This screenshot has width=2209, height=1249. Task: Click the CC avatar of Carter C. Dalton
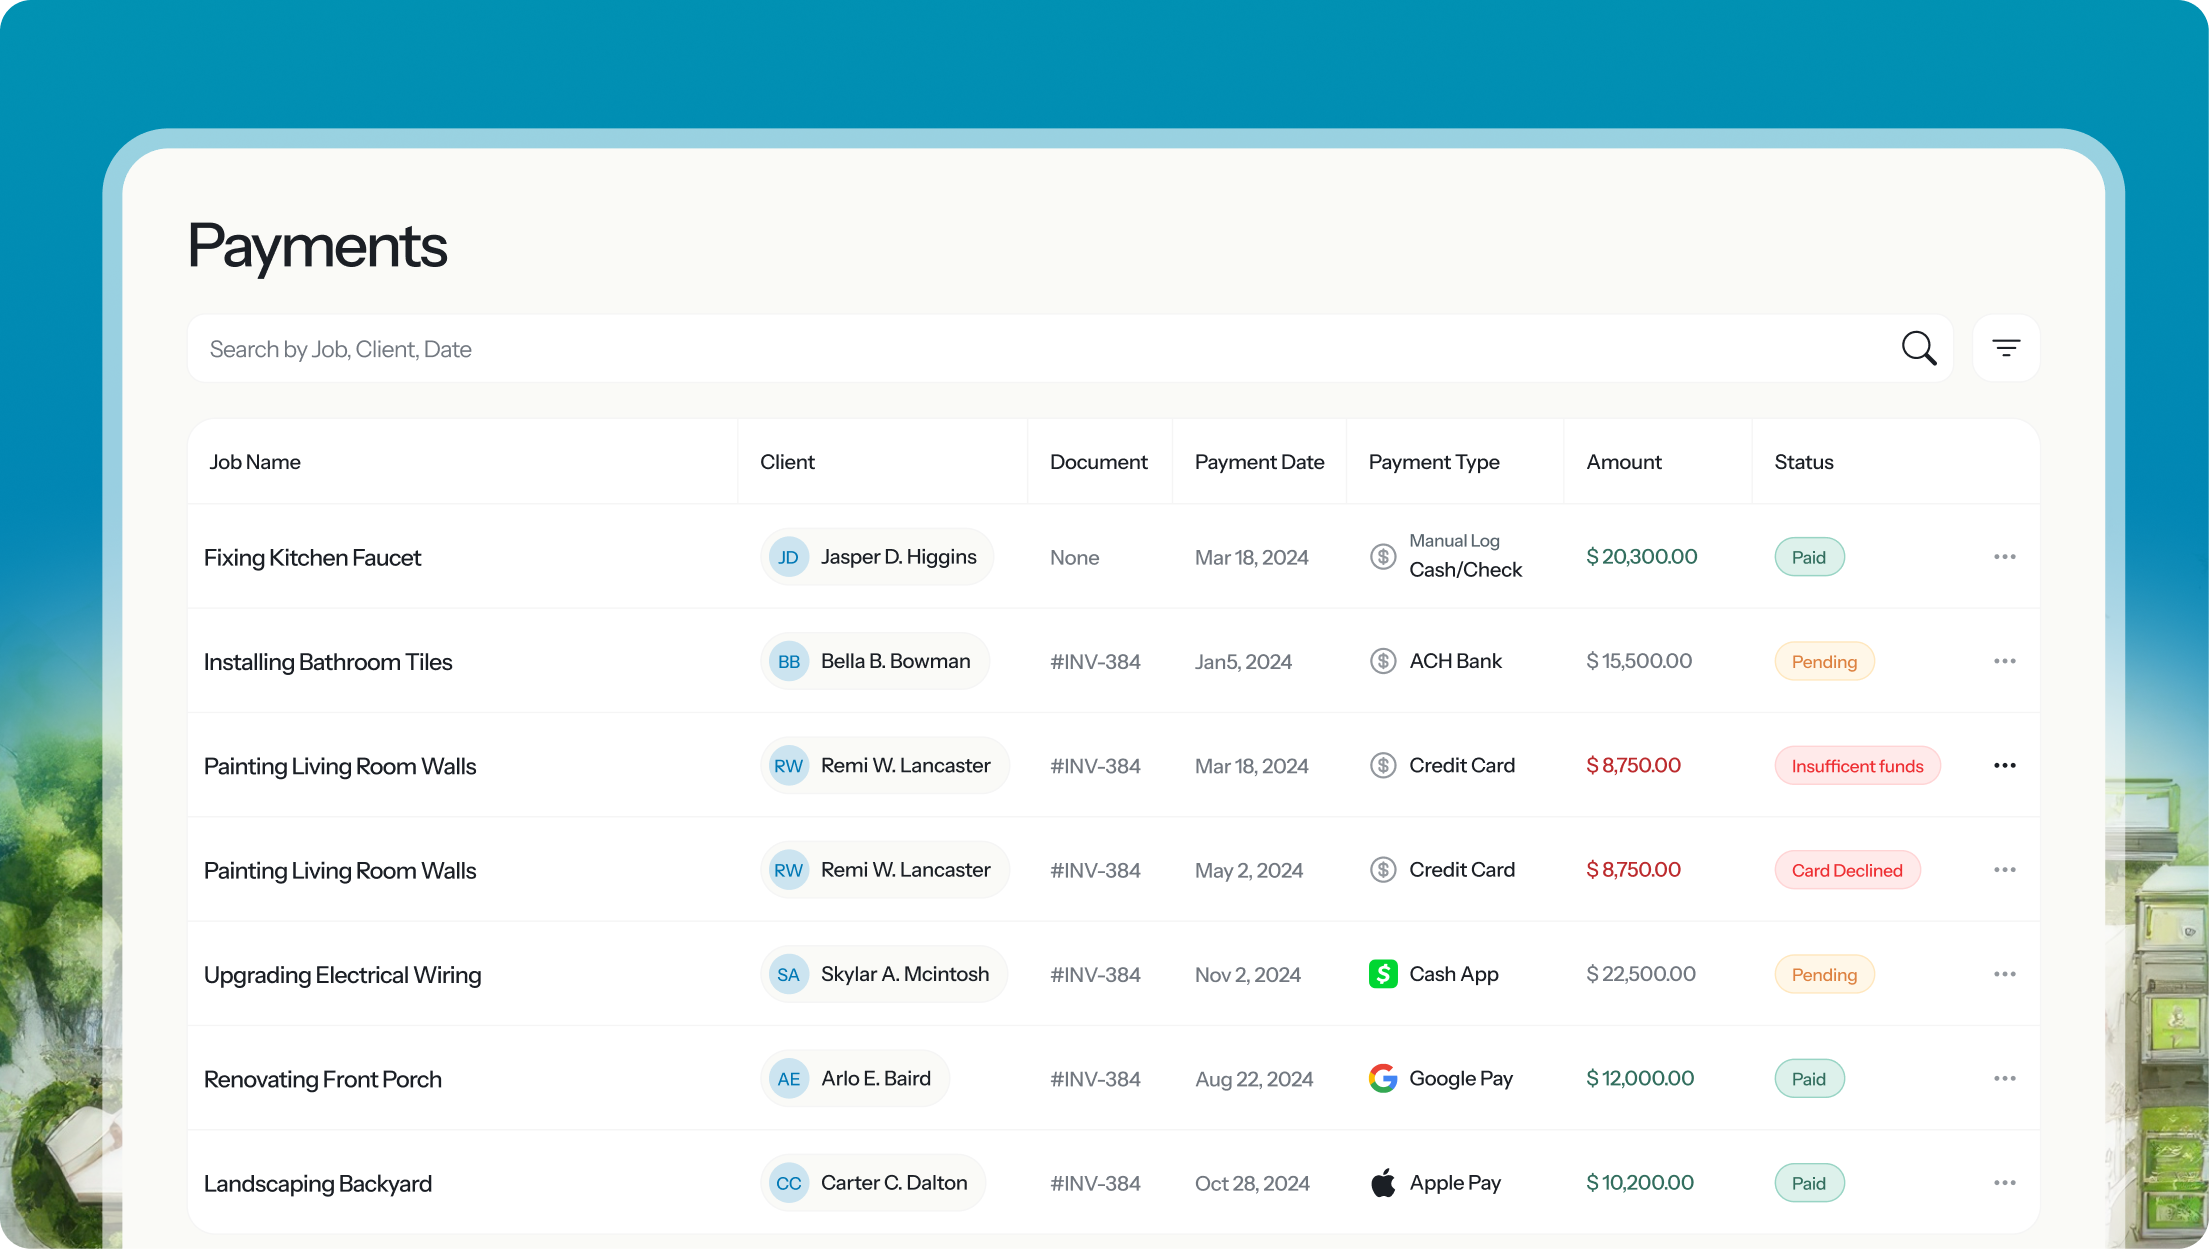[788, 1183]
